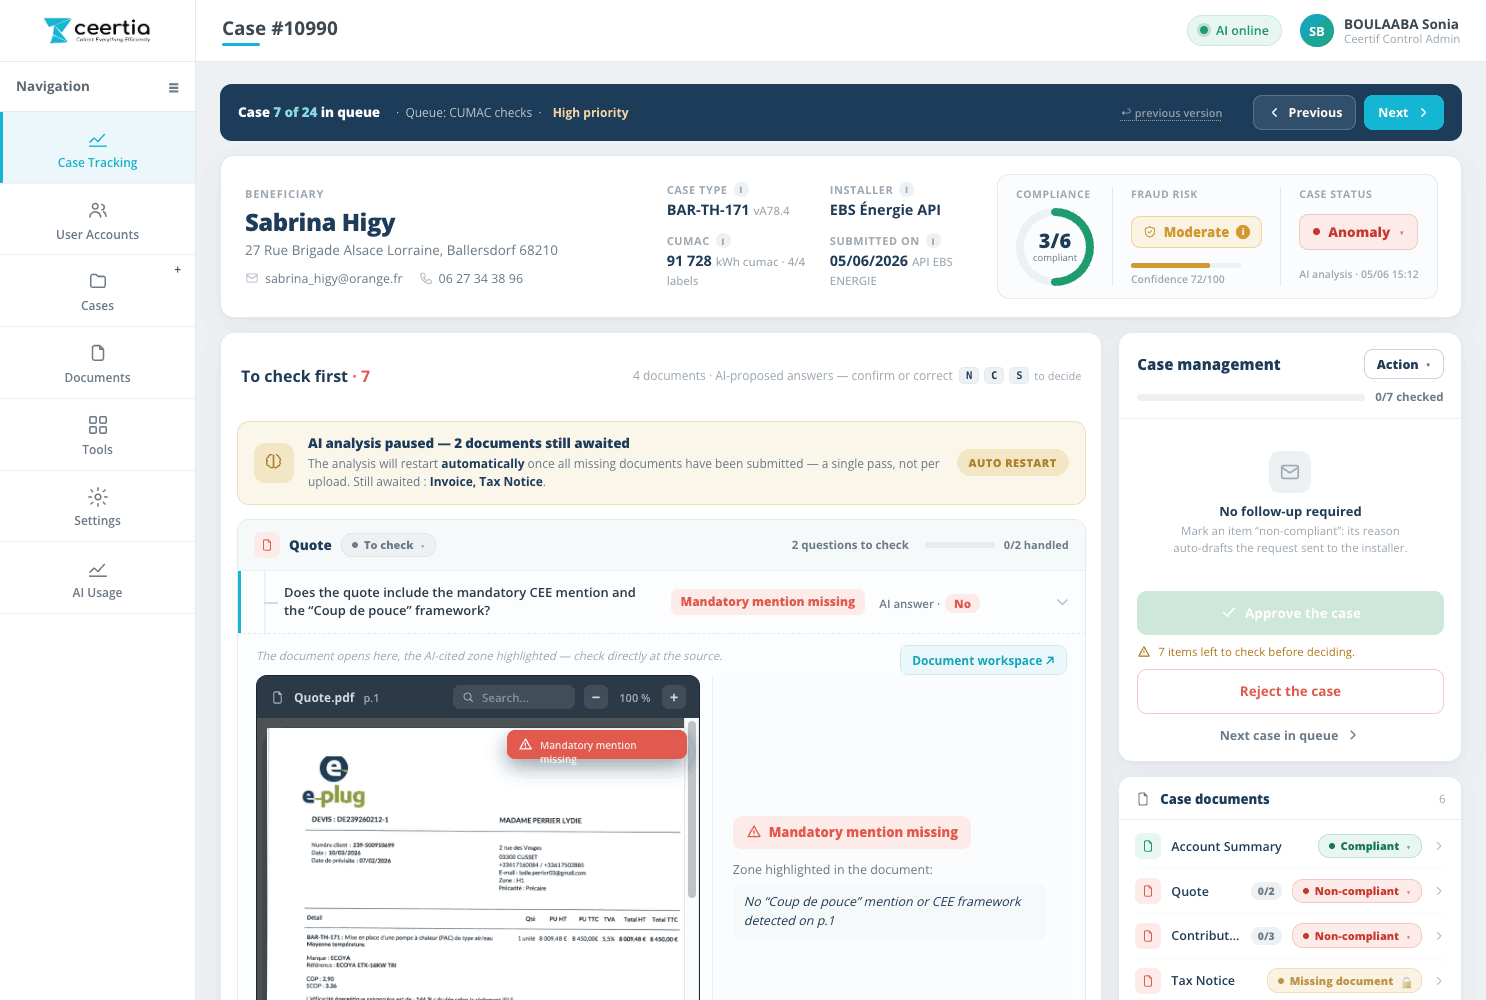Go to Next case in queue

point(1288,735)
